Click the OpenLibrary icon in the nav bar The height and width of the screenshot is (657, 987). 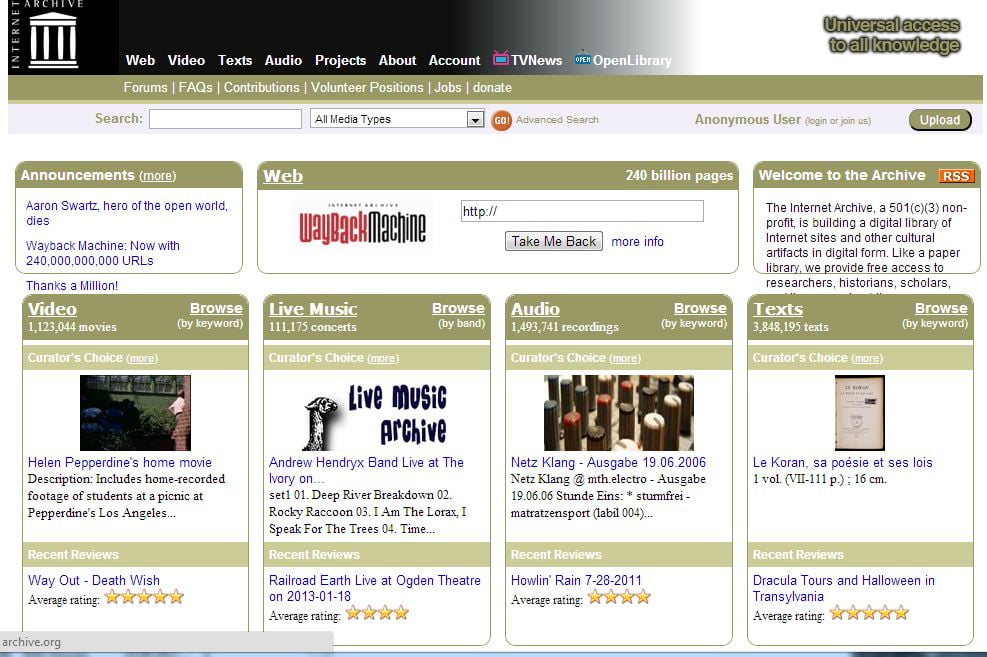(582, 59)
